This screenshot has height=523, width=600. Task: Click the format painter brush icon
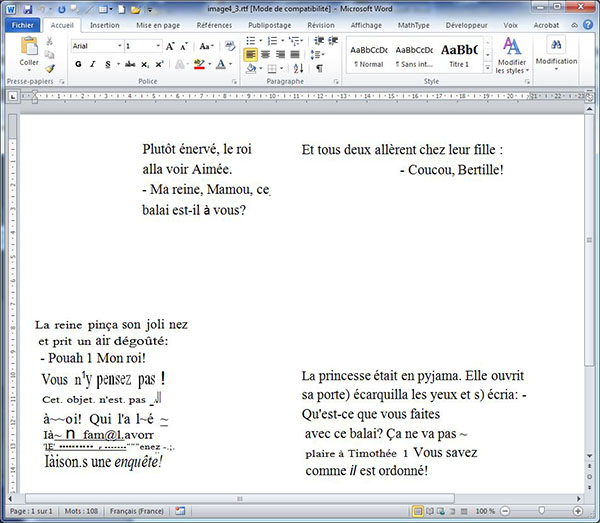pos(51,68)
